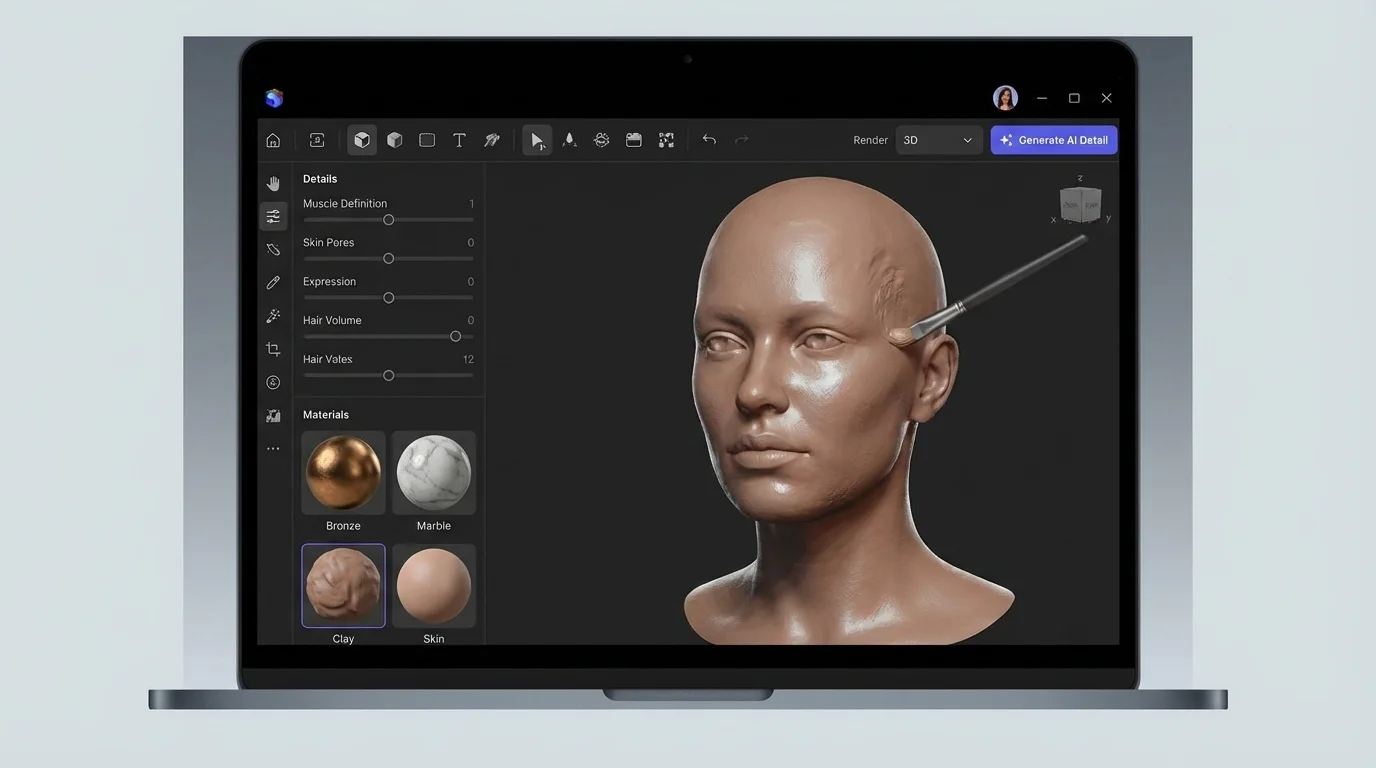Select the rounded rectangle shape tool
This screenshot has height=768, width=1376.
[x=427, y=140]
